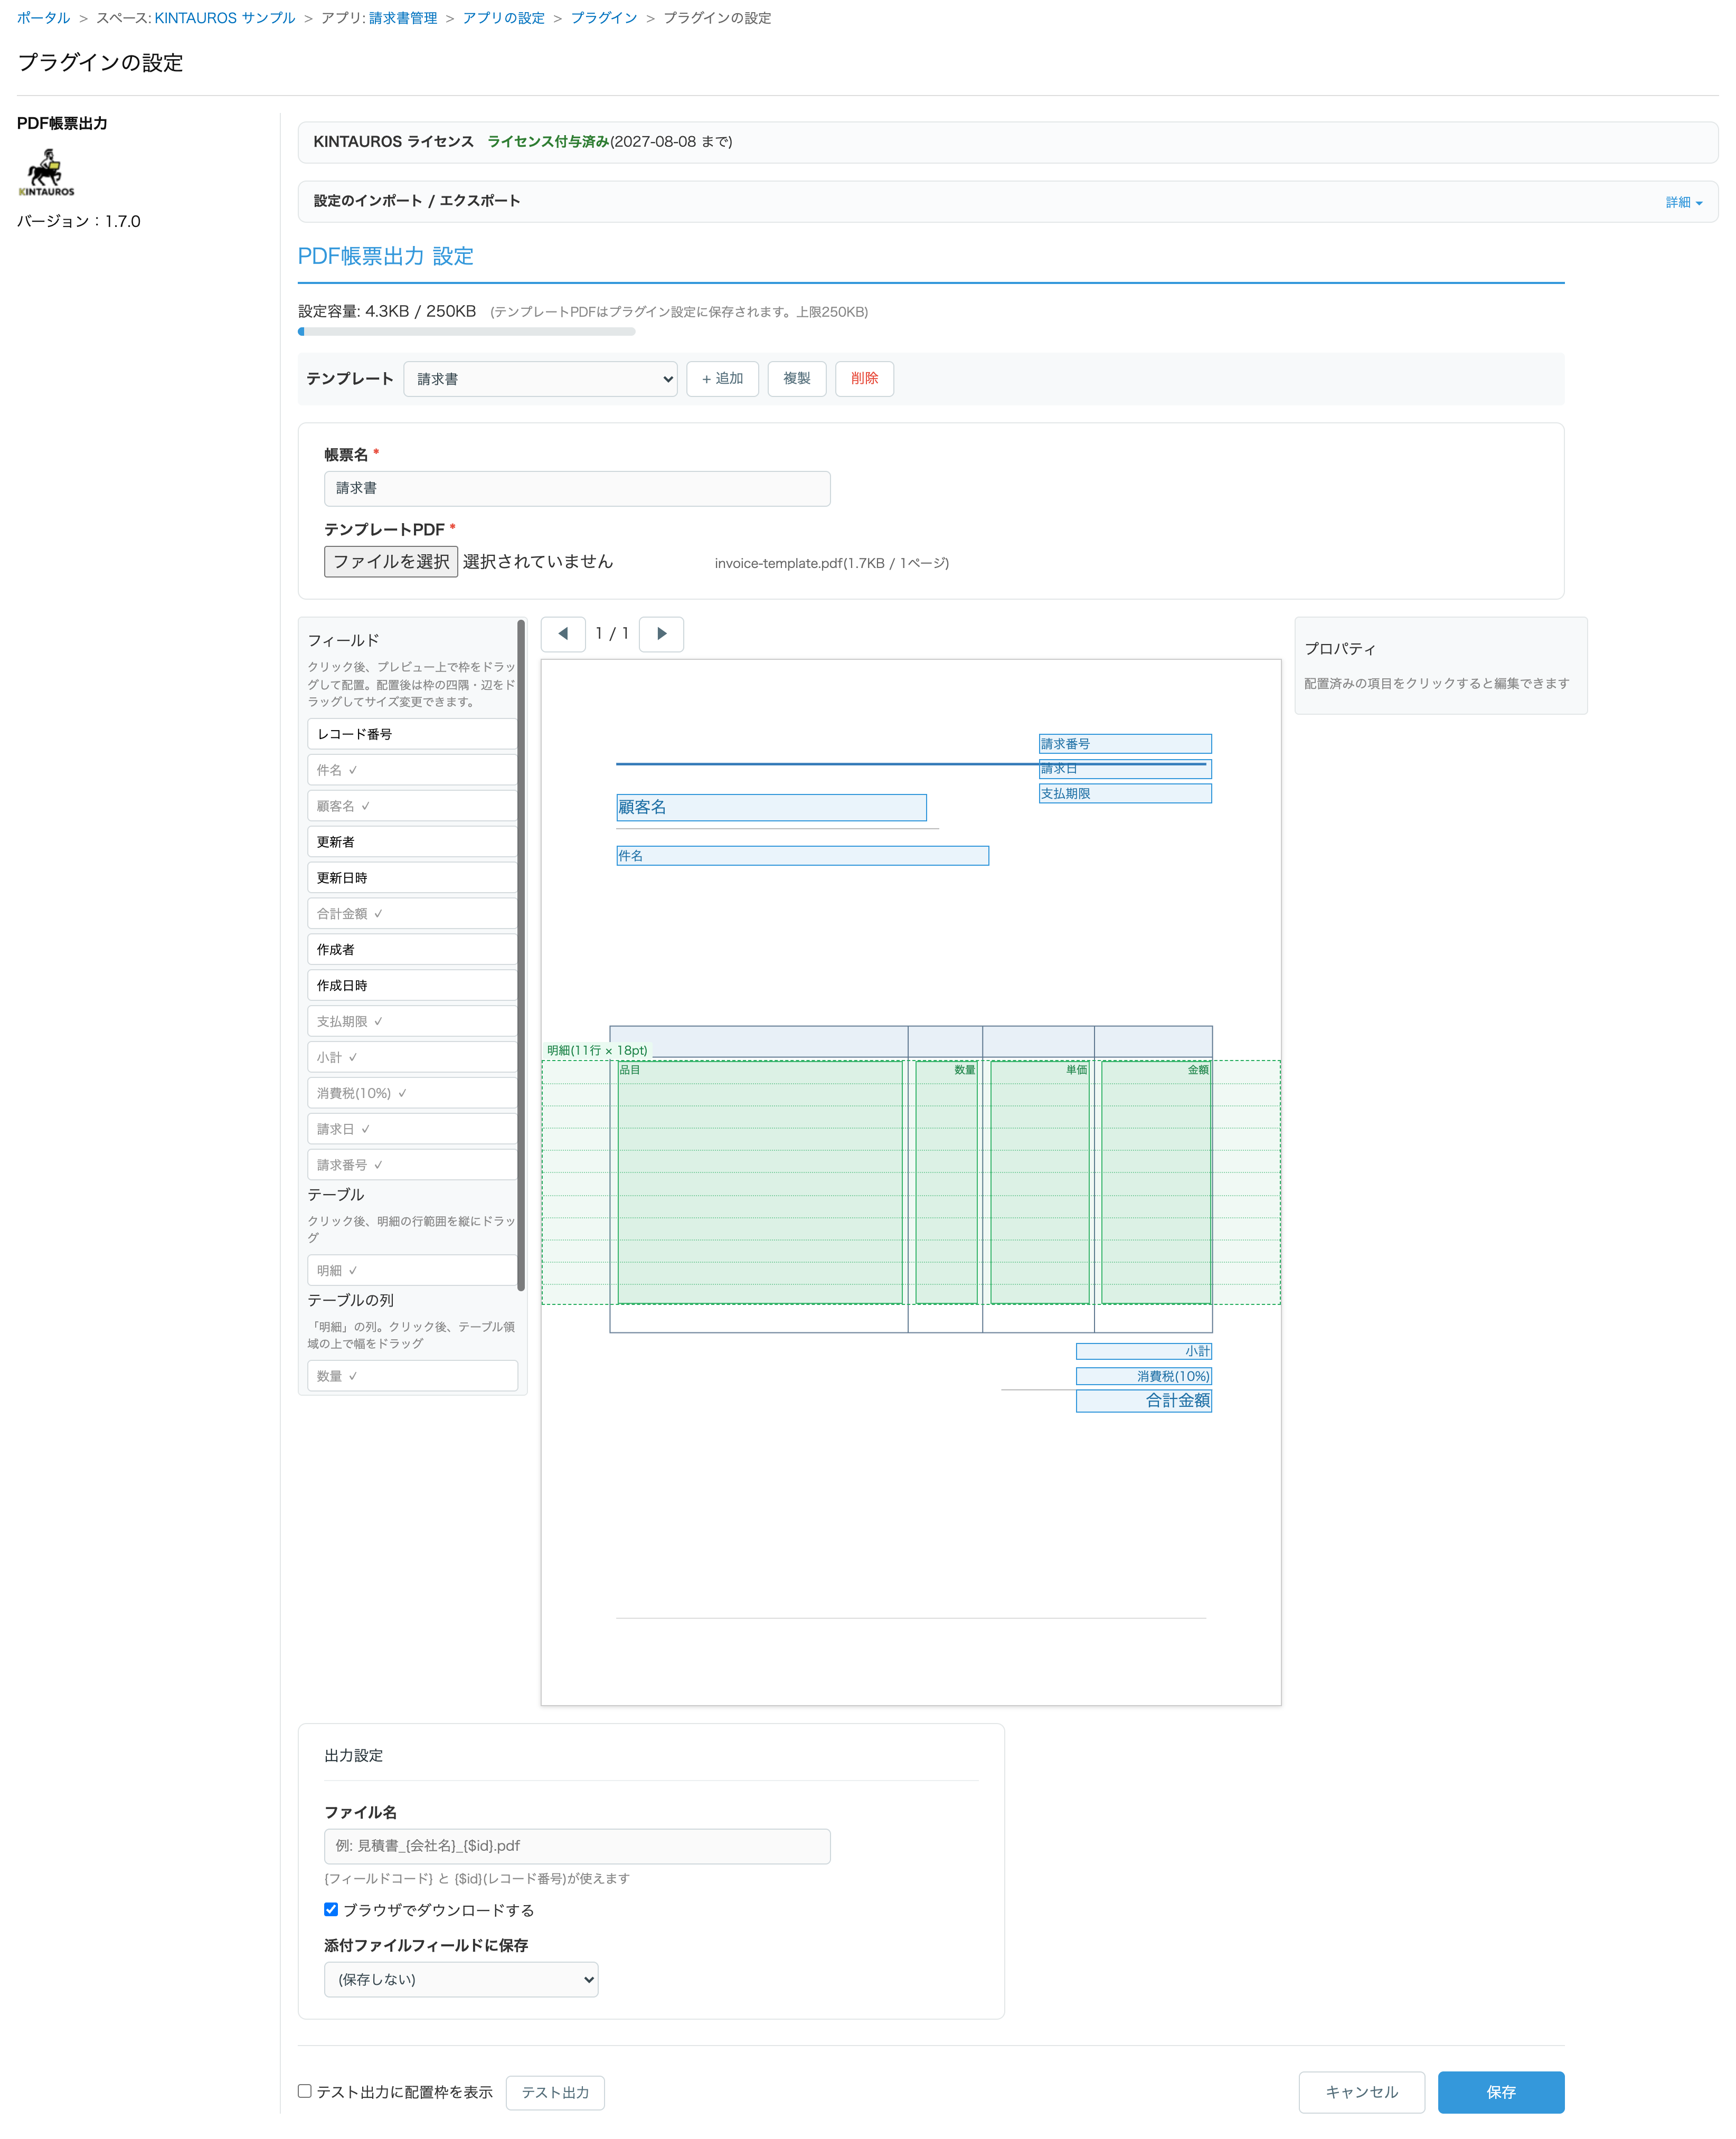Open 請求書管理 app breadcrumb
Viewport: 1736px width, 2139px height.
click(403, 18)
